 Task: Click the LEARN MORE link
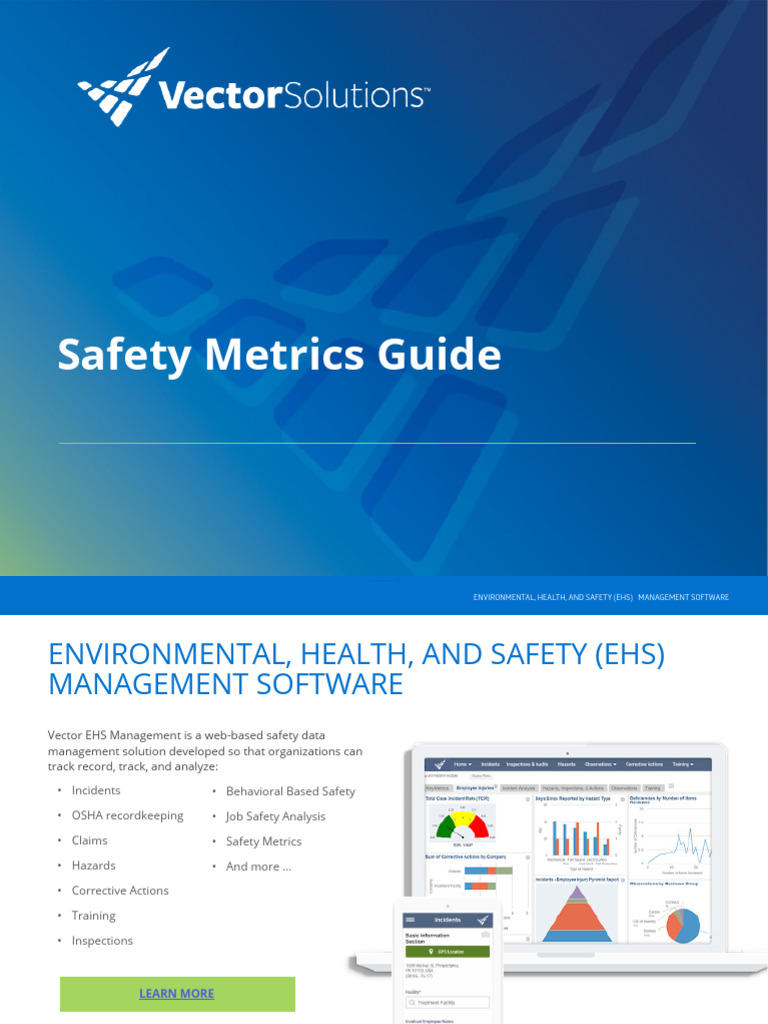(x=176, y=993)
